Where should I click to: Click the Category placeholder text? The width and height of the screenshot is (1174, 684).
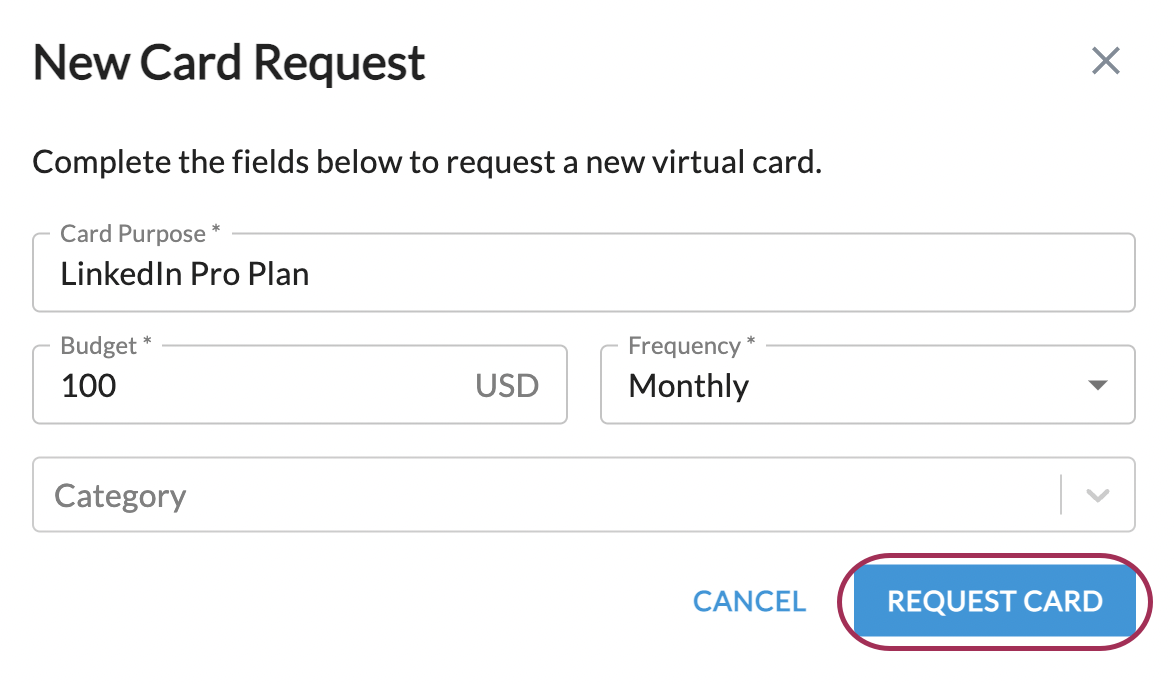click(120, 496)
